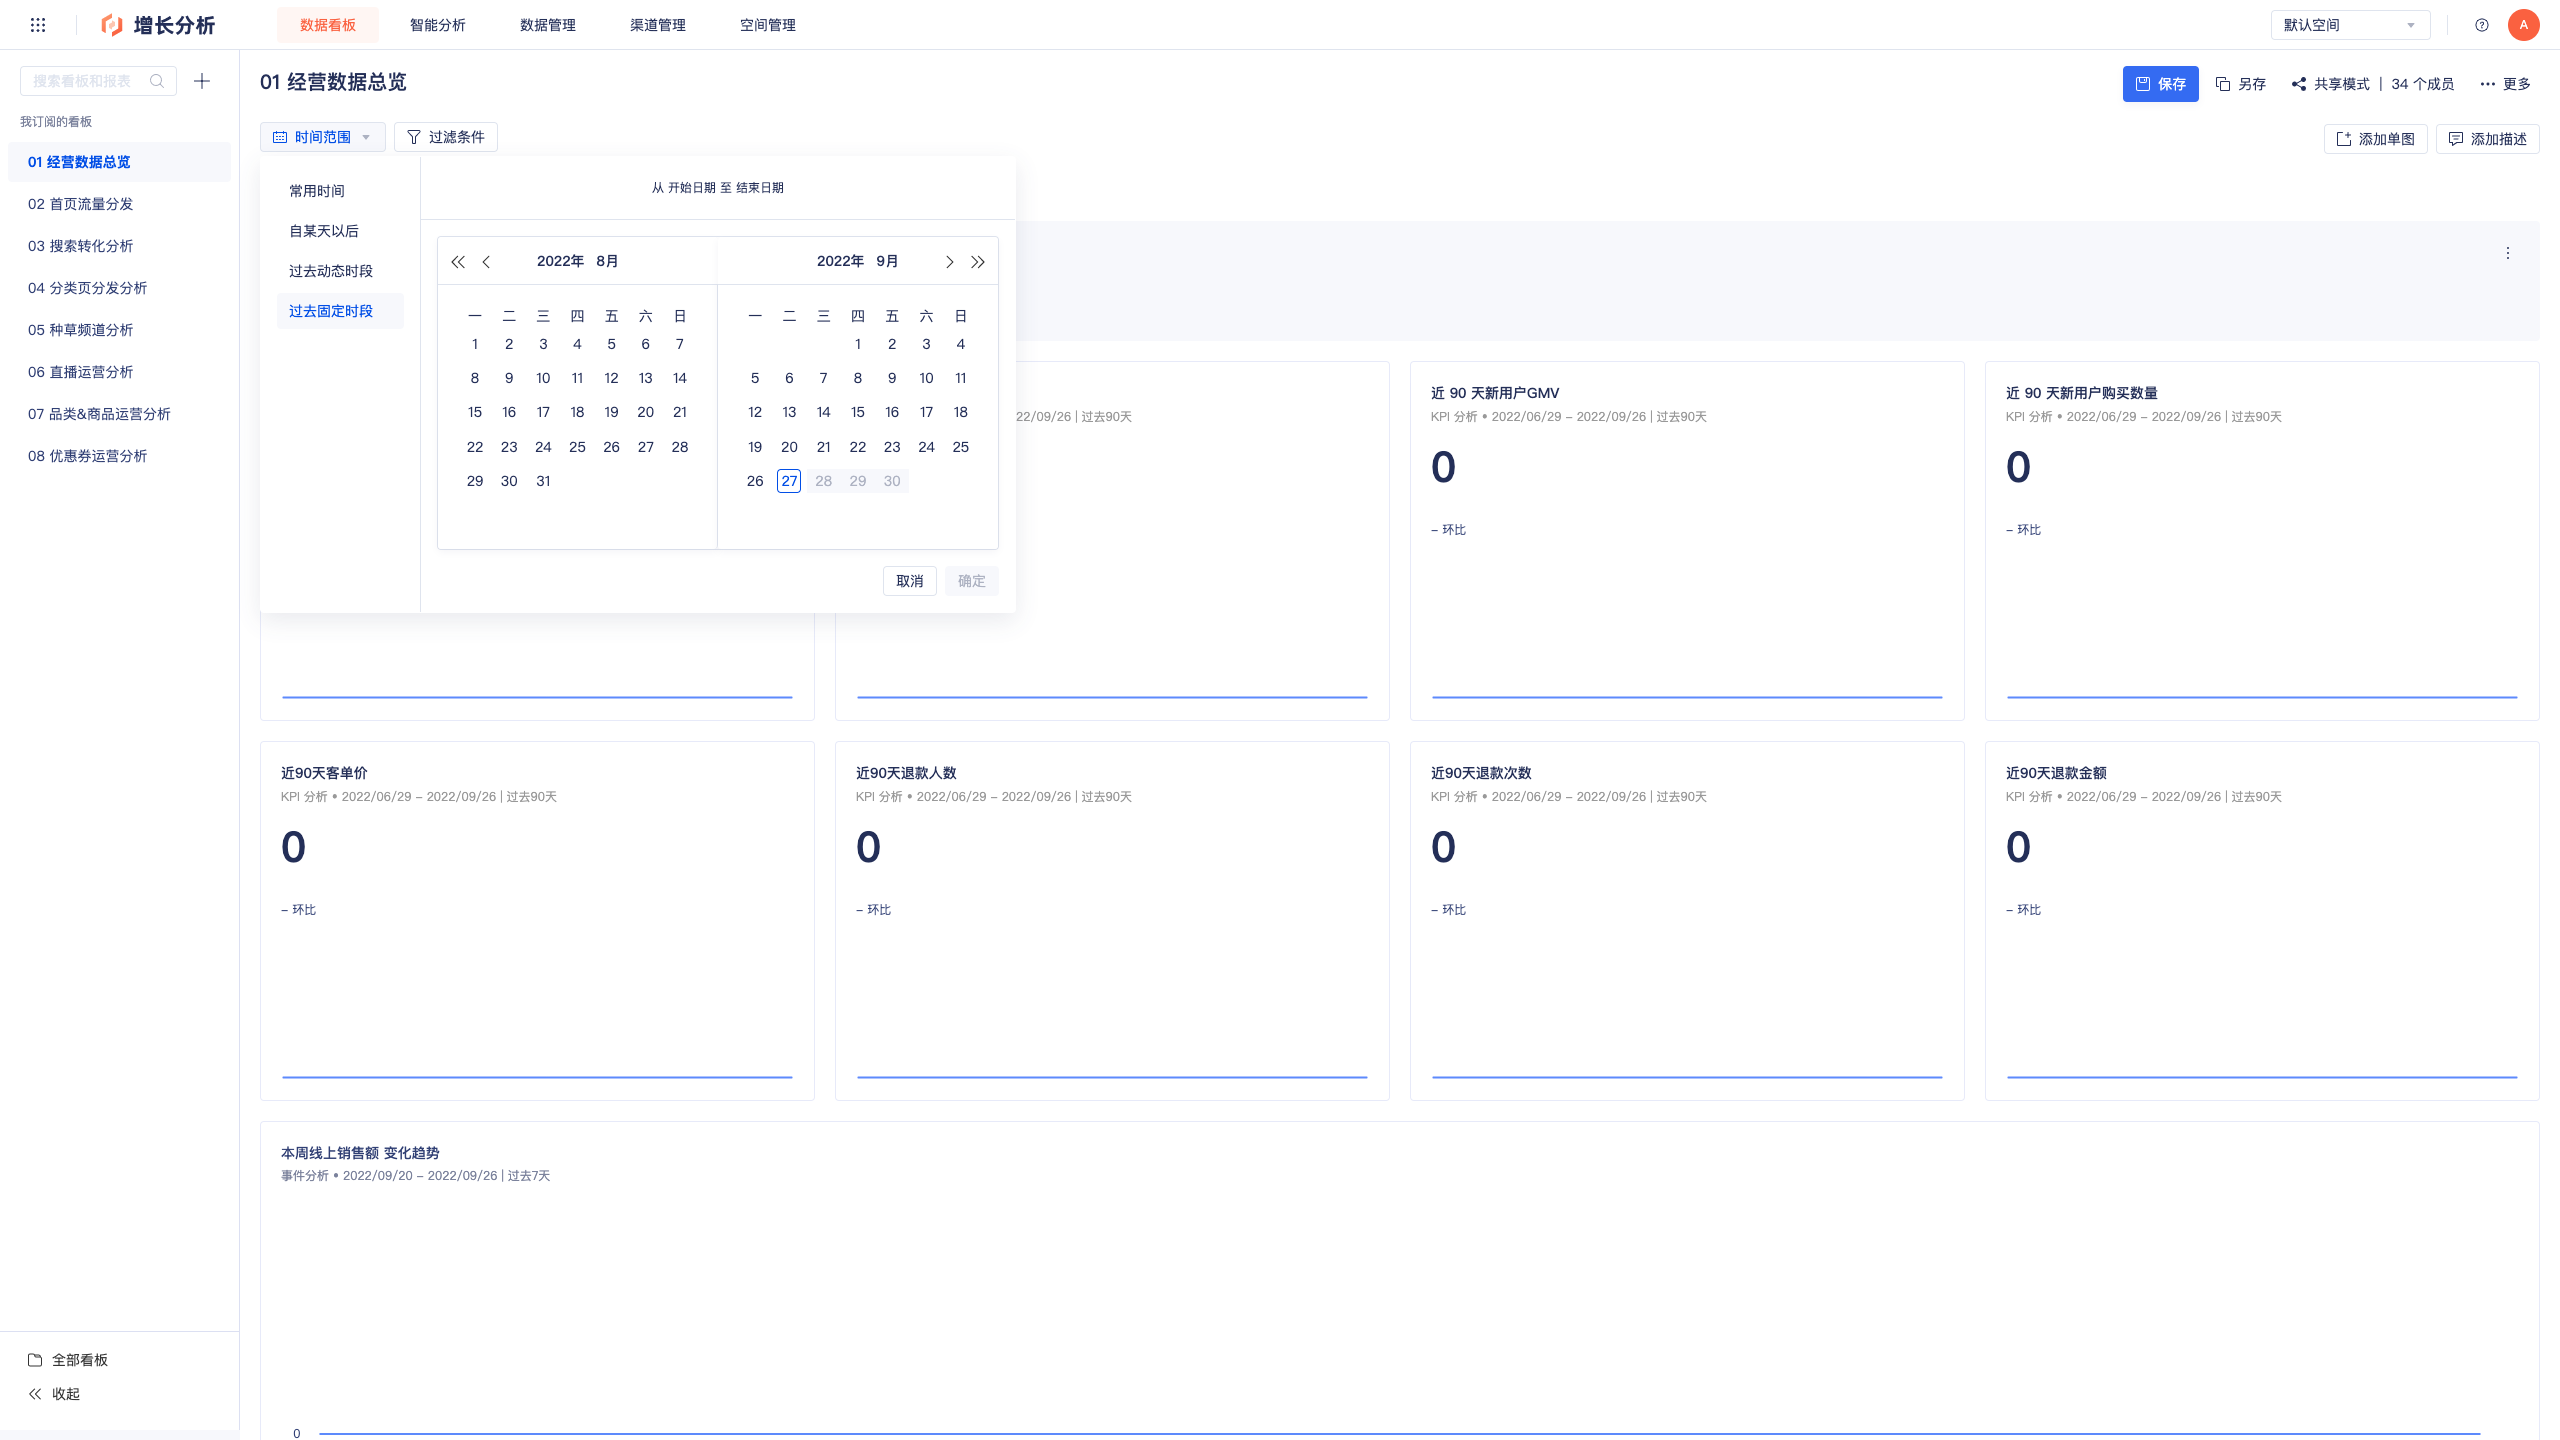Open the 近90天退款次数 card title
This screenshot has height=1440, width=2560.
pyautogui.click(x=1481, y=773)
